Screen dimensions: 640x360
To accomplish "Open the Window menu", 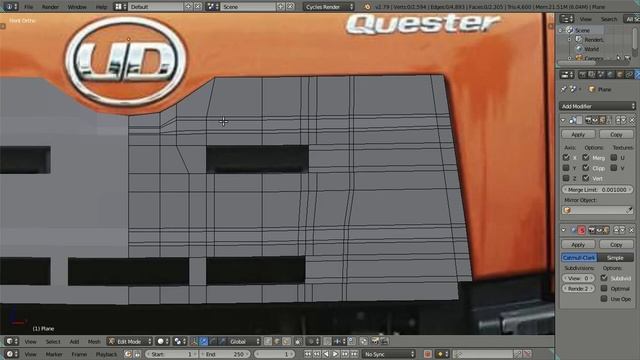I will (77, 7).
